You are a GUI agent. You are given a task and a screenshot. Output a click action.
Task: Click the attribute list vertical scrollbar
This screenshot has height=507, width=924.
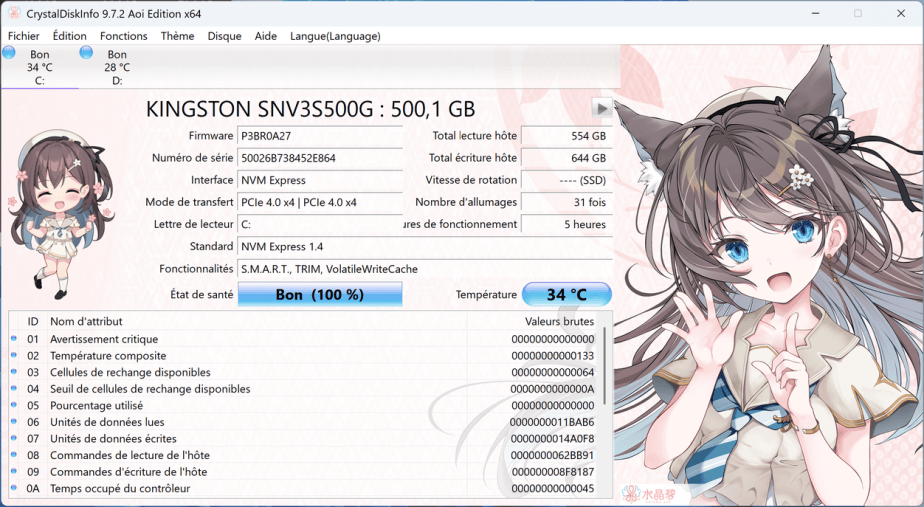point(605,366)
